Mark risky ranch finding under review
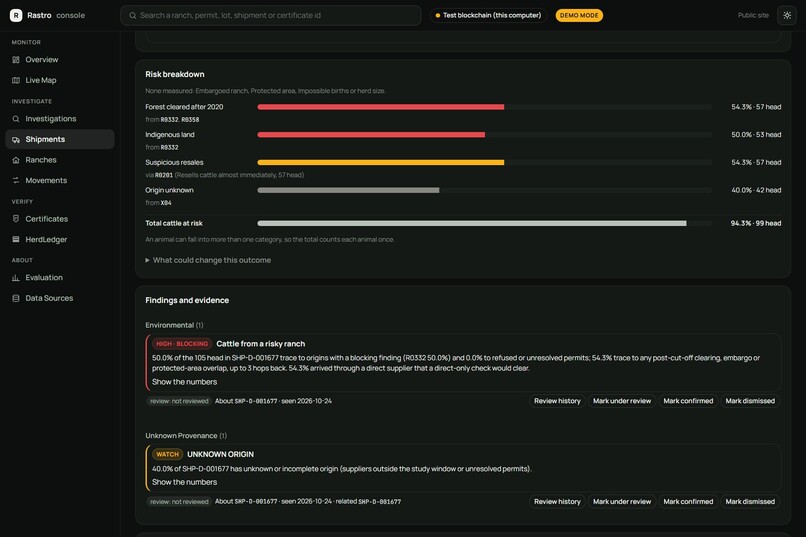This screenshot has width=806, height=537. tap(622, 401)
